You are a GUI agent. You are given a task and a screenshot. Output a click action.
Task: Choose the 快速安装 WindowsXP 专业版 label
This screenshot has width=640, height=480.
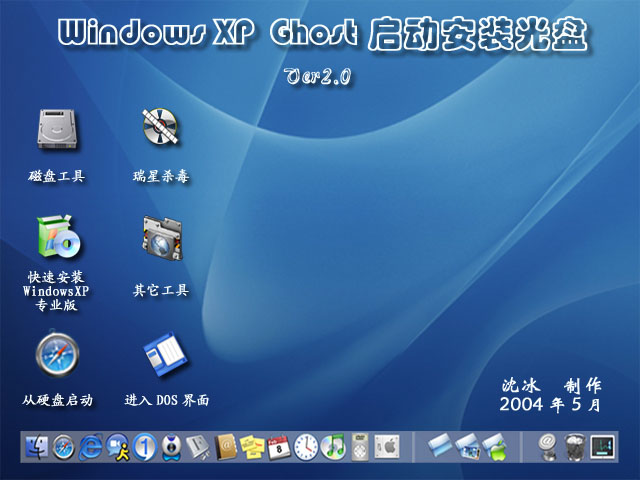[56, 291]
